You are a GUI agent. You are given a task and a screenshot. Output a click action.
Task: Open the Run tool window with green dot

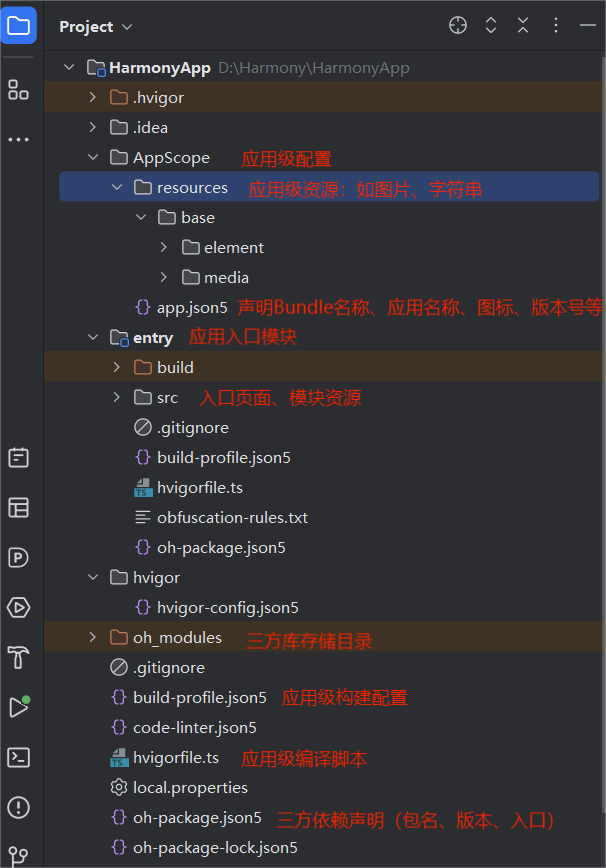coord(19,707)
